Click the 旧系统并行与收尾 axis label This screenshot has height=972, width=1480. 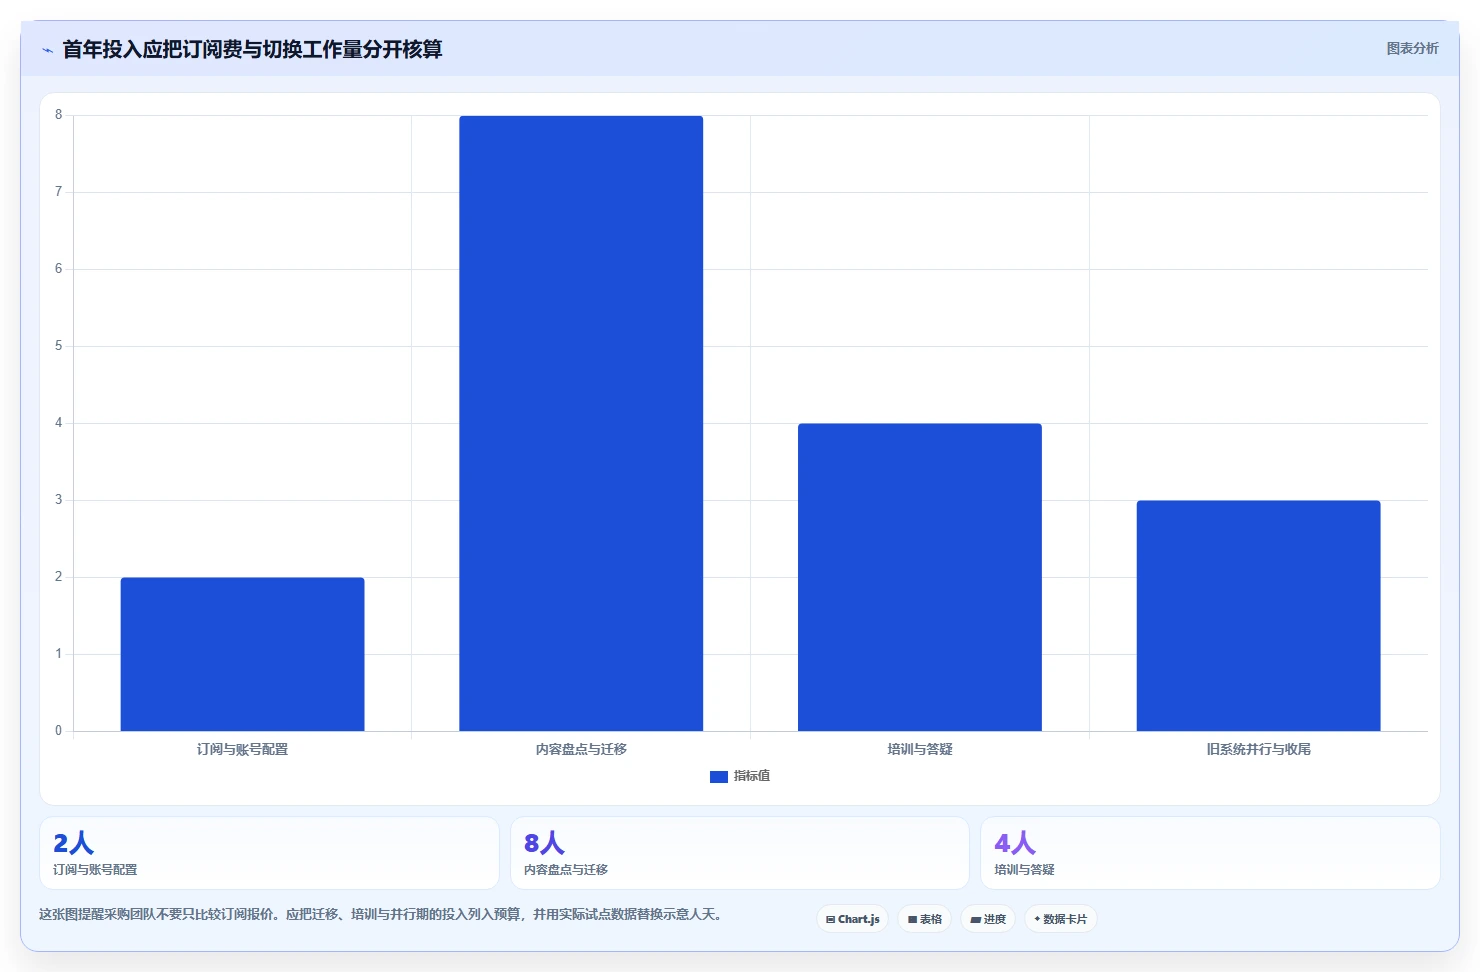click(x=1258, y=749)
